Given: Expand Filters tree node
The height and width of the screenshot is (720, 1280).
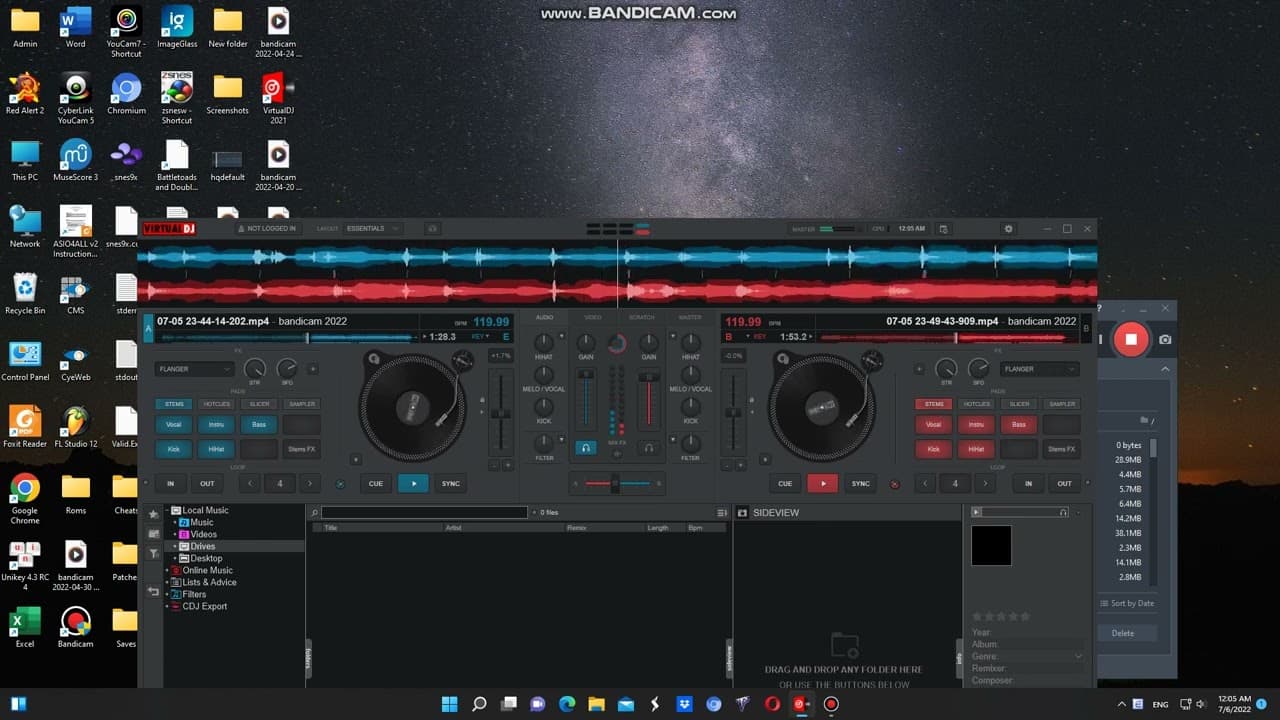Looking at the screenshot, I should point(167,595).
